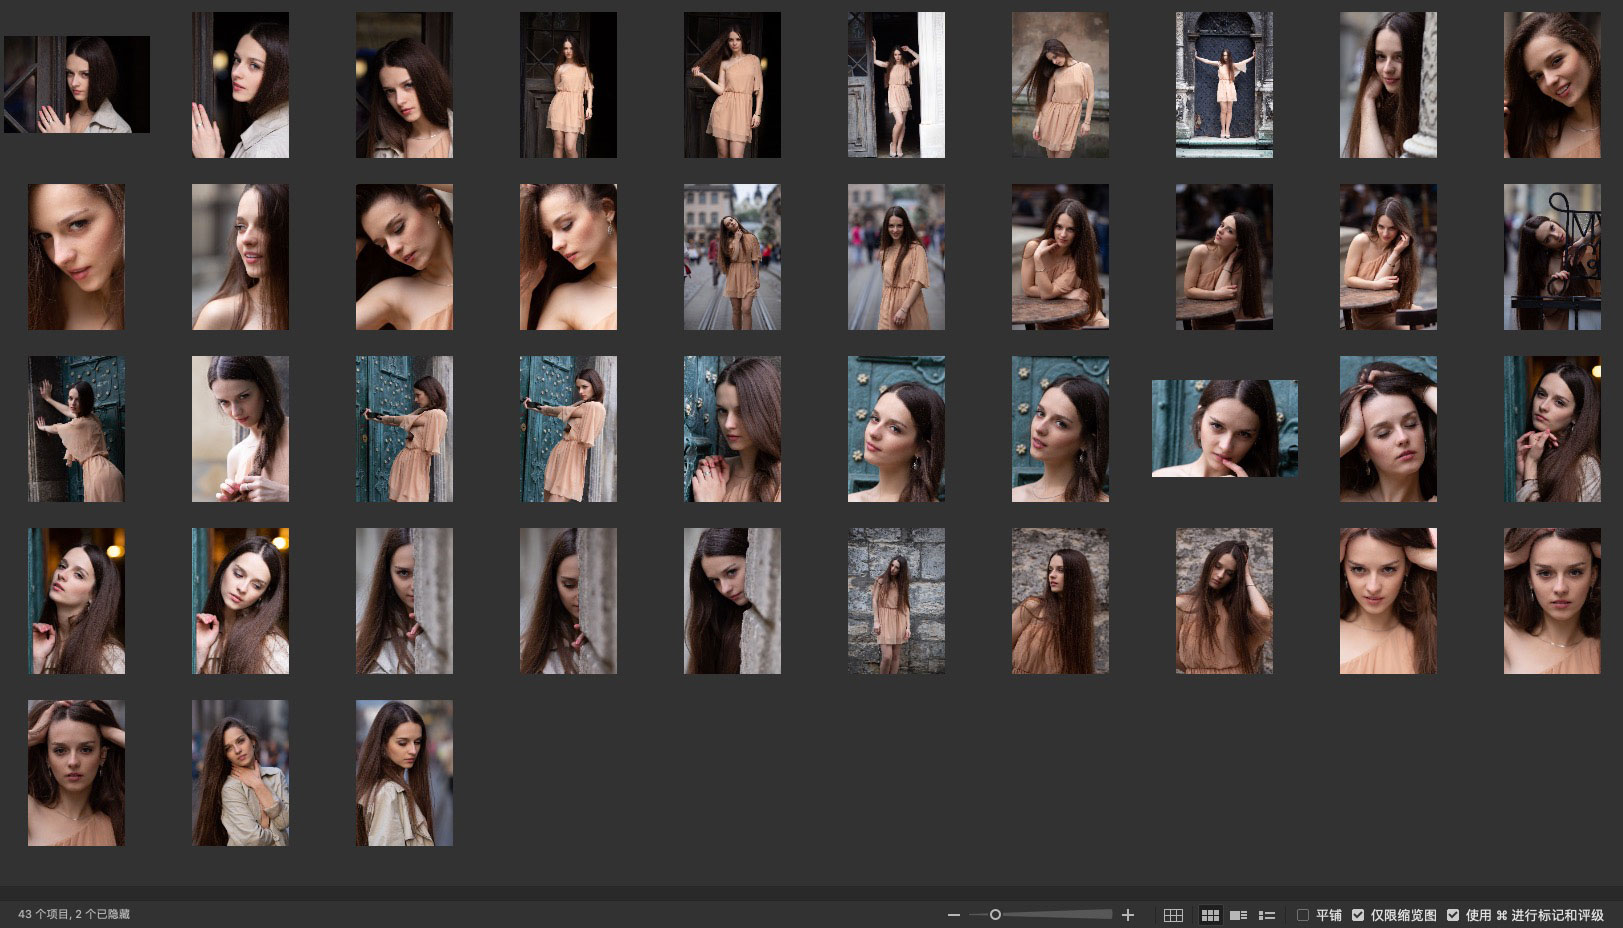Click the lock thumbnail grid icon
This screenshot has height=928, width=1623.
pos(1173,915)
